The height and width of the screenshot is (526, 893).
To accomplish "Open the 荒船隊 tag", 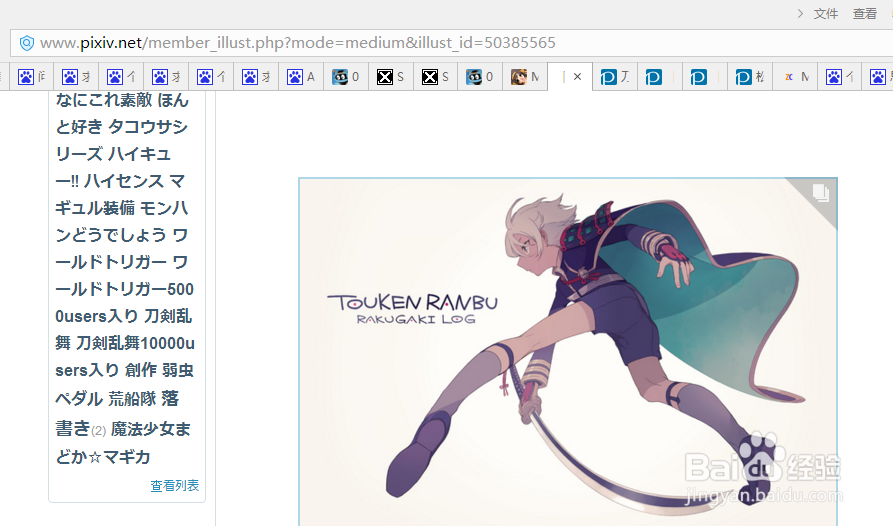I will tap(132, 398).
